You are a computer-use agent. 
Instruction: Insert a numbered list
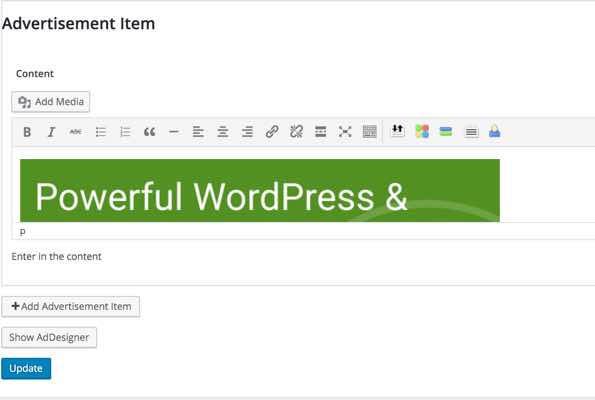pyautogui.click(x=125, y=132)
